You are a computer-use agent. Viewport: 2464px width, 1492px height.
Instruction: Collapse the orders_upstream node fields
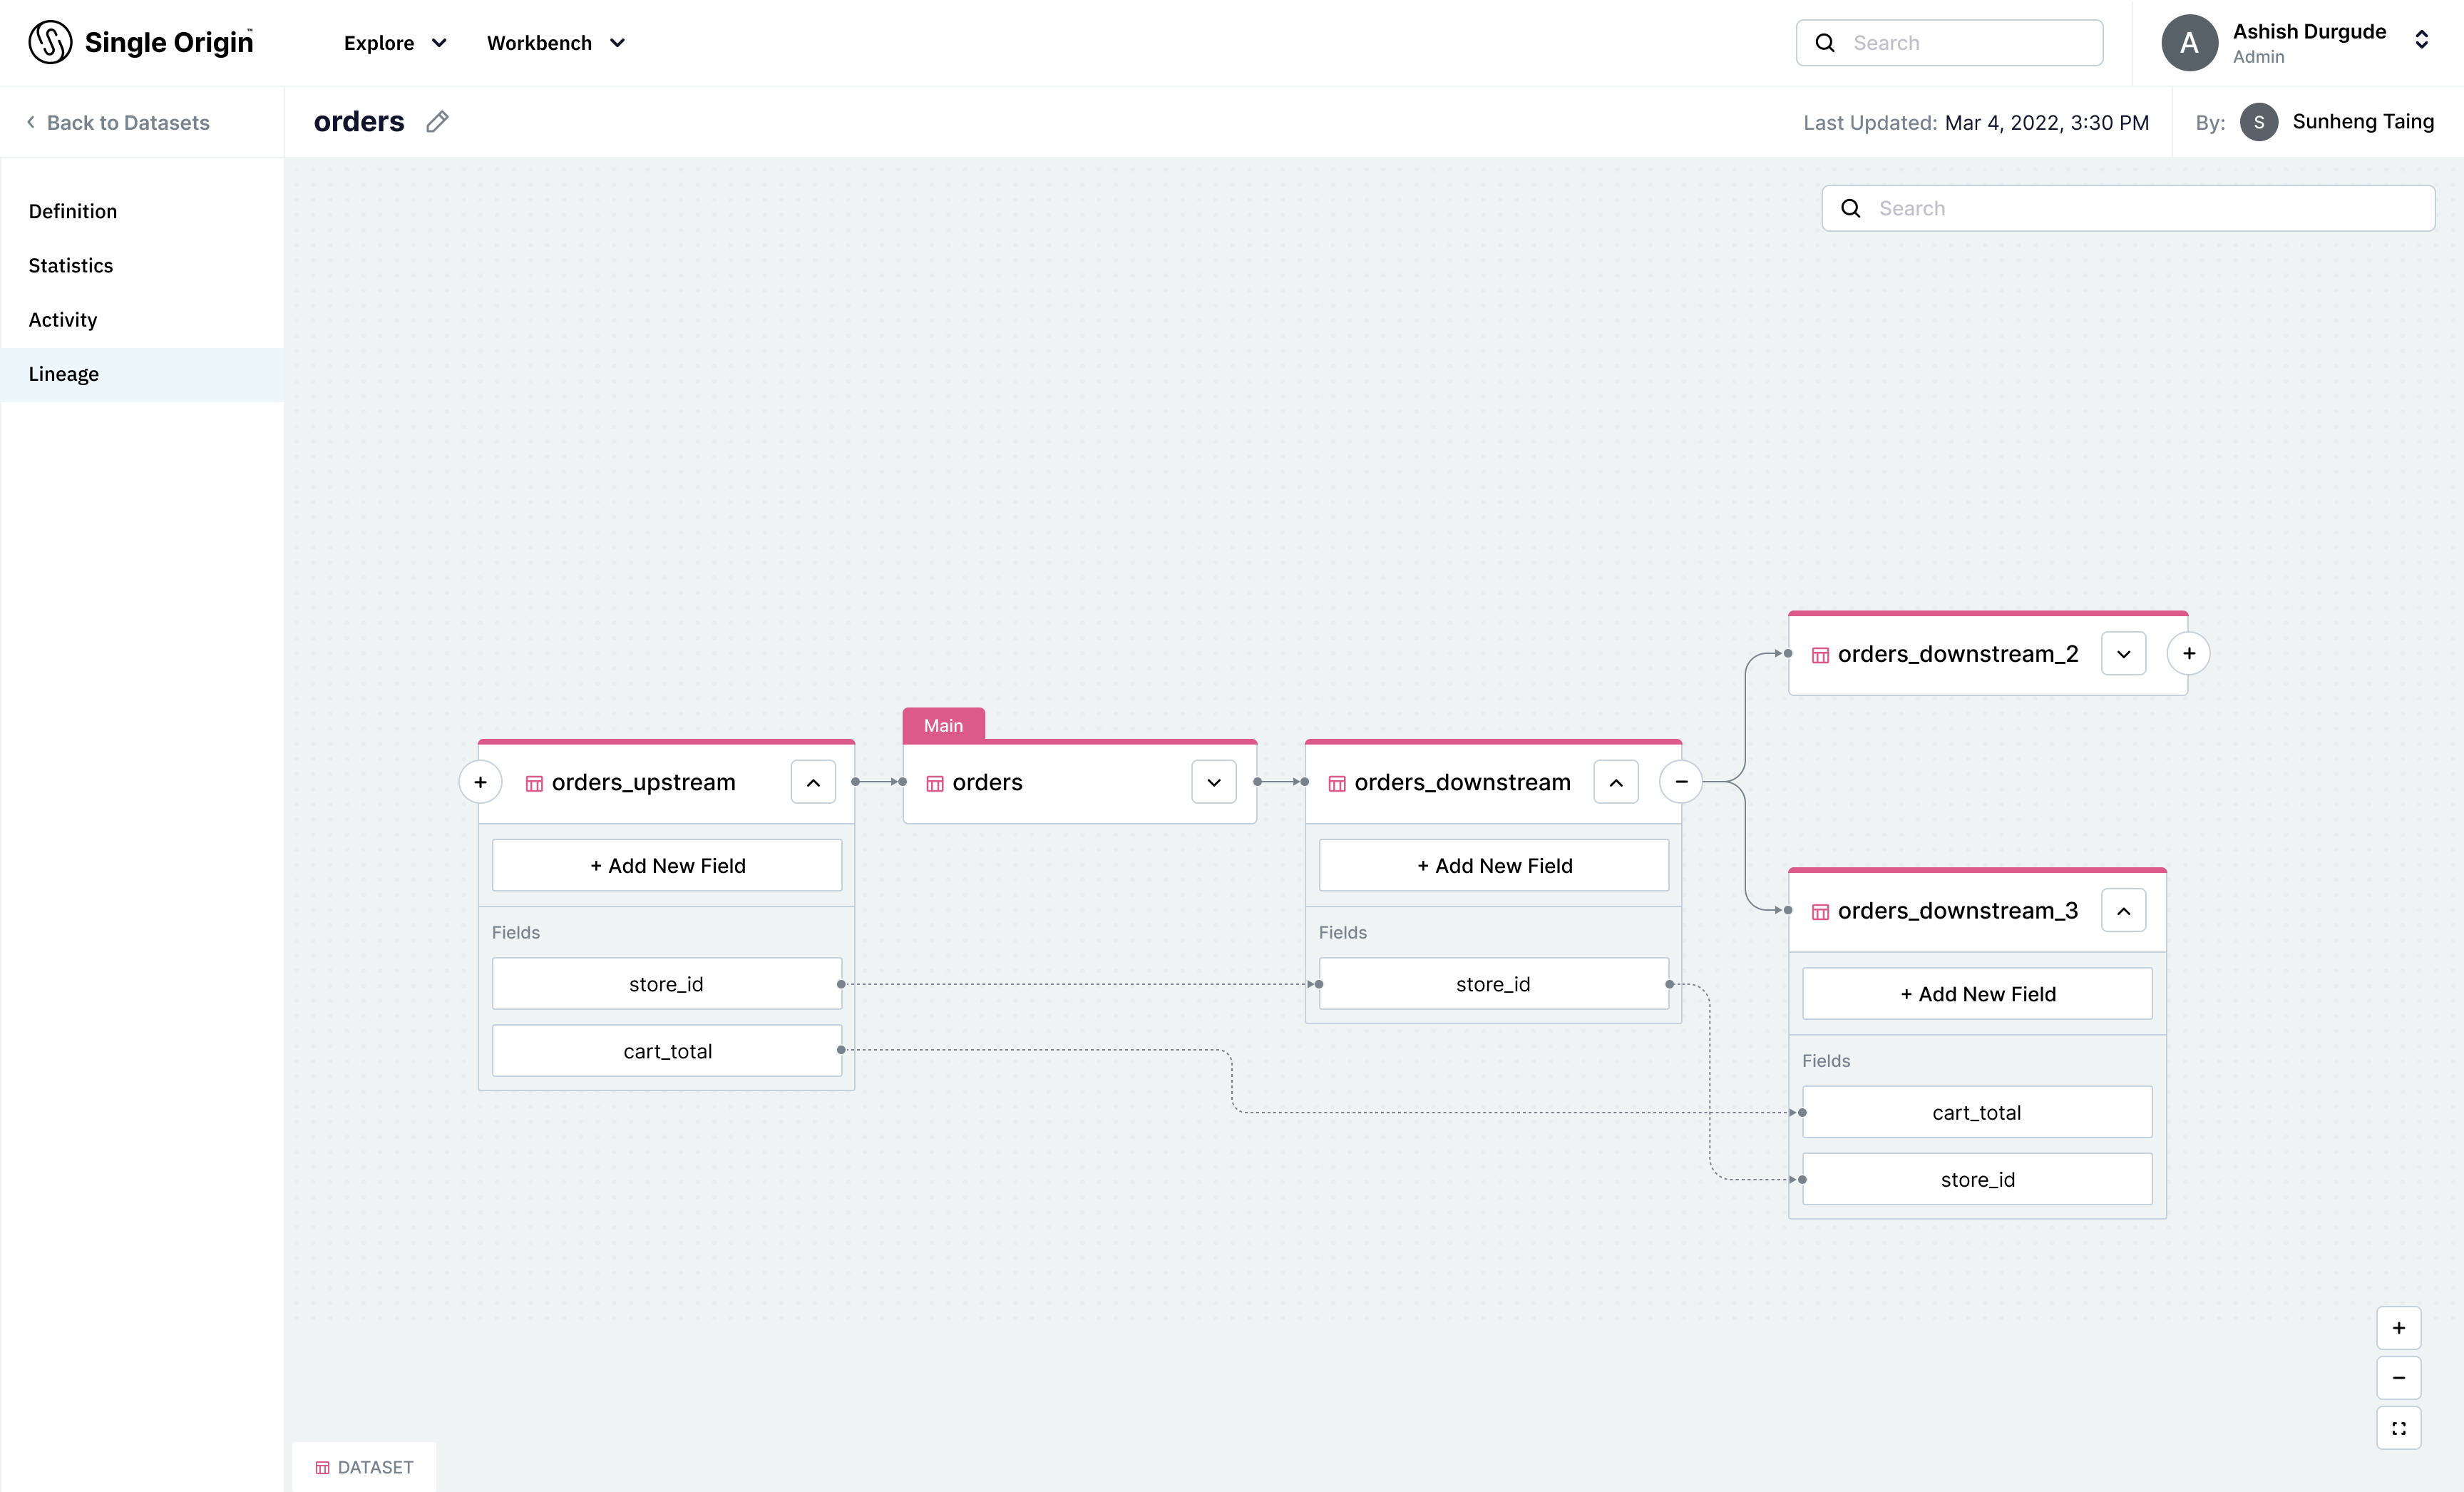813,783
